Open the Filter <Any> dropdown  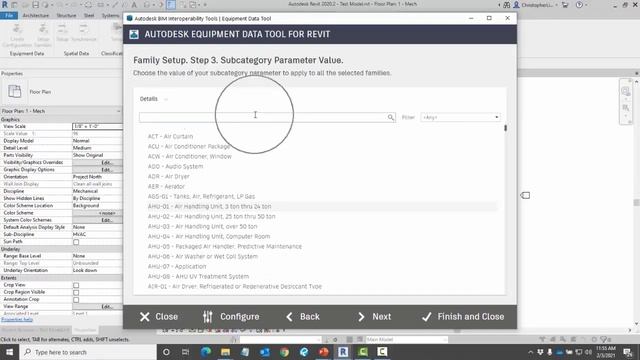coord(460,118)
